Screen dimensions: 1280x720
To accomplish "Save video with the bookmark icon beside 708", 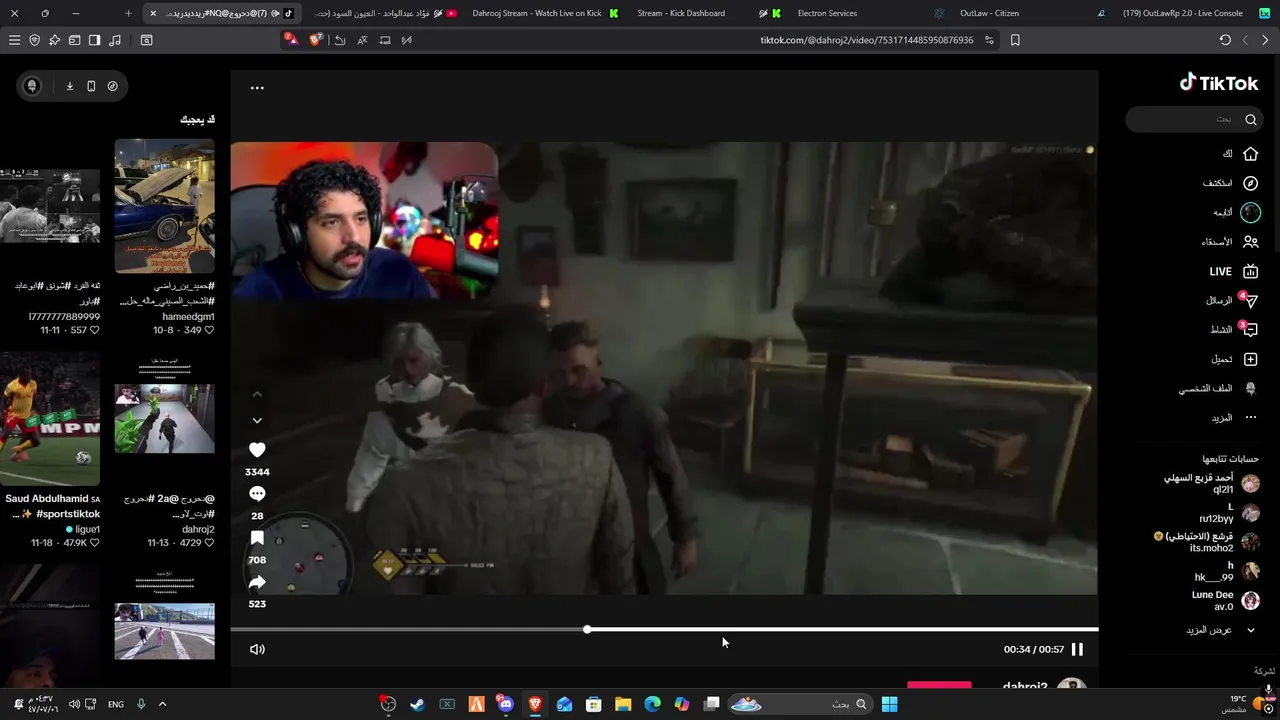I will click(x=257, y=538).
